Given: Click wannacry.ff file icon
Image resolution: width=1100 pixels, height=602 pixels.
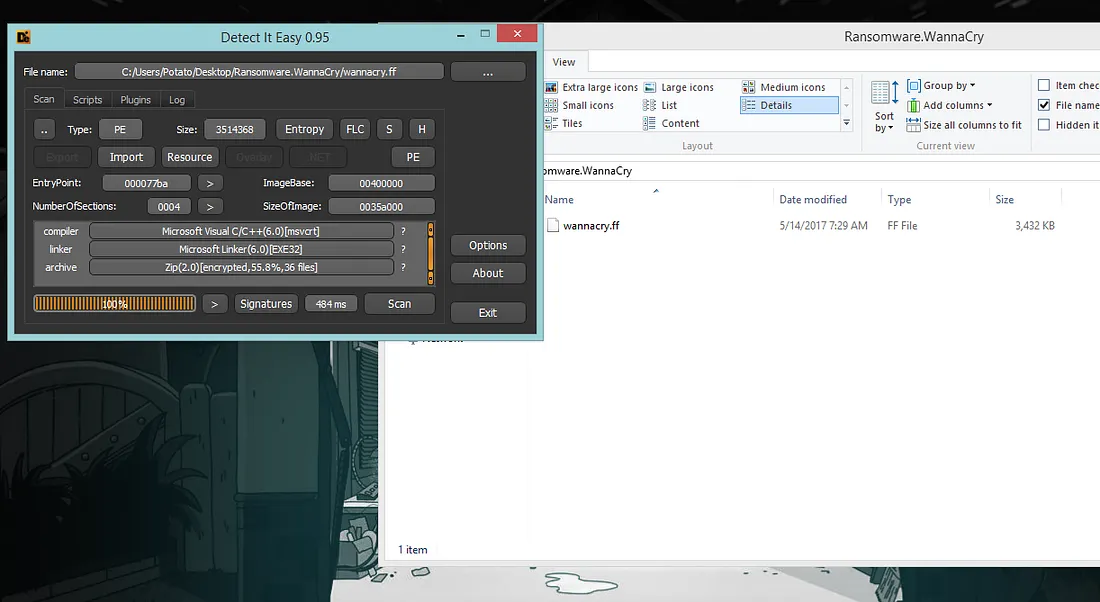Looking at the screenshot, I should point(553,225).
